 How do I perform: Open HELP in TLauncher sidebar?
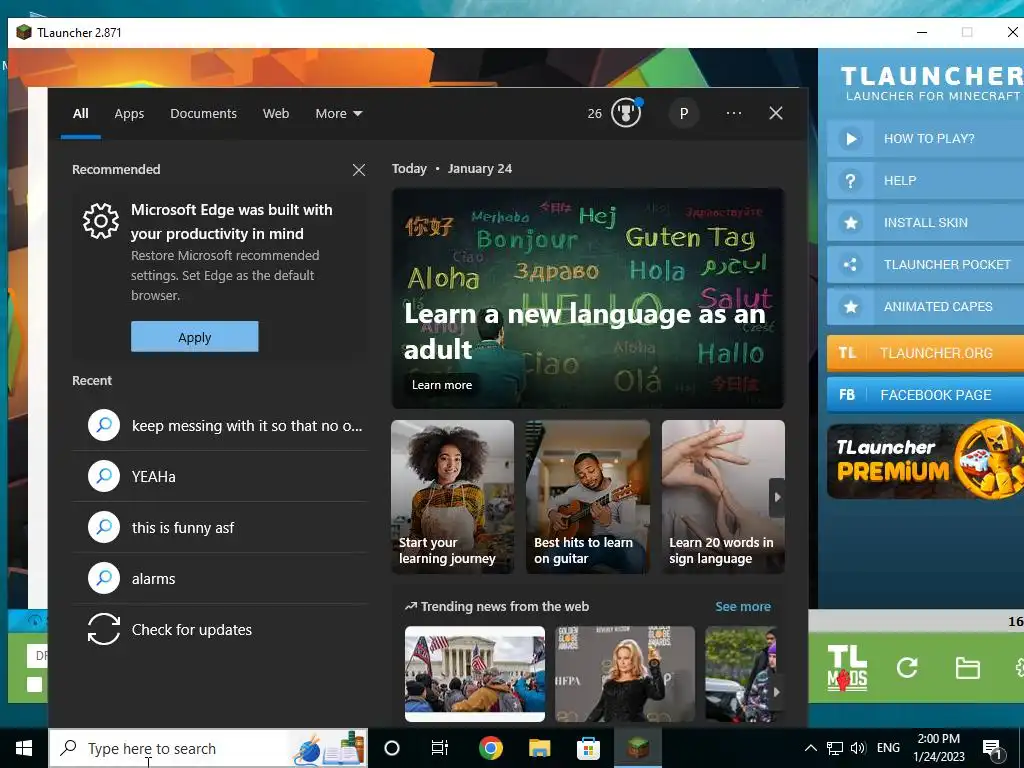925,181
